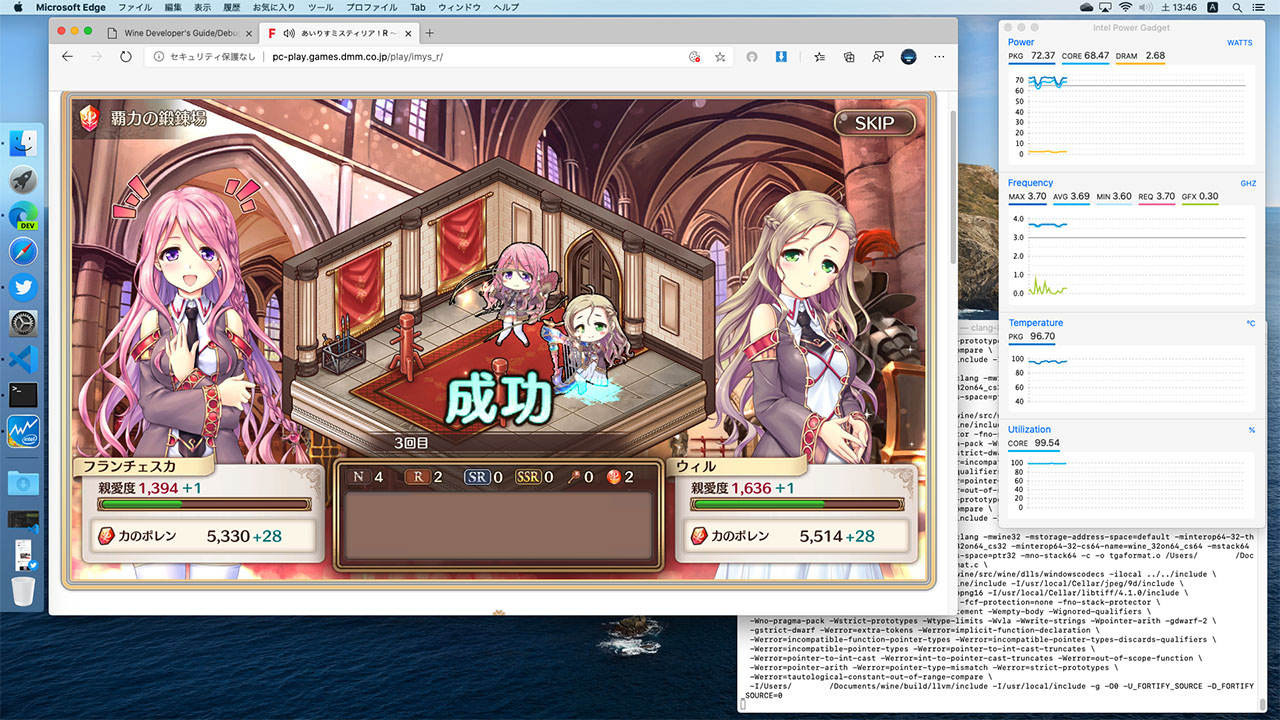Open the Apple menu

click(x=18, y=7)
